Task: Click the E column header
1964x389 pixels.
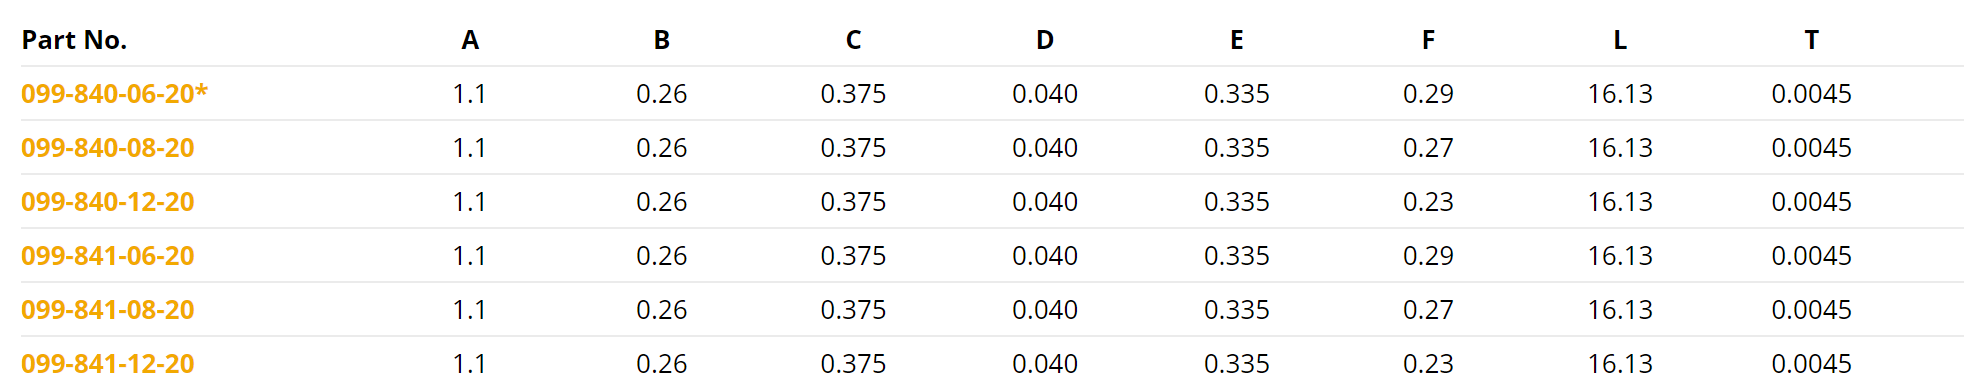Action: point(1237,40)
